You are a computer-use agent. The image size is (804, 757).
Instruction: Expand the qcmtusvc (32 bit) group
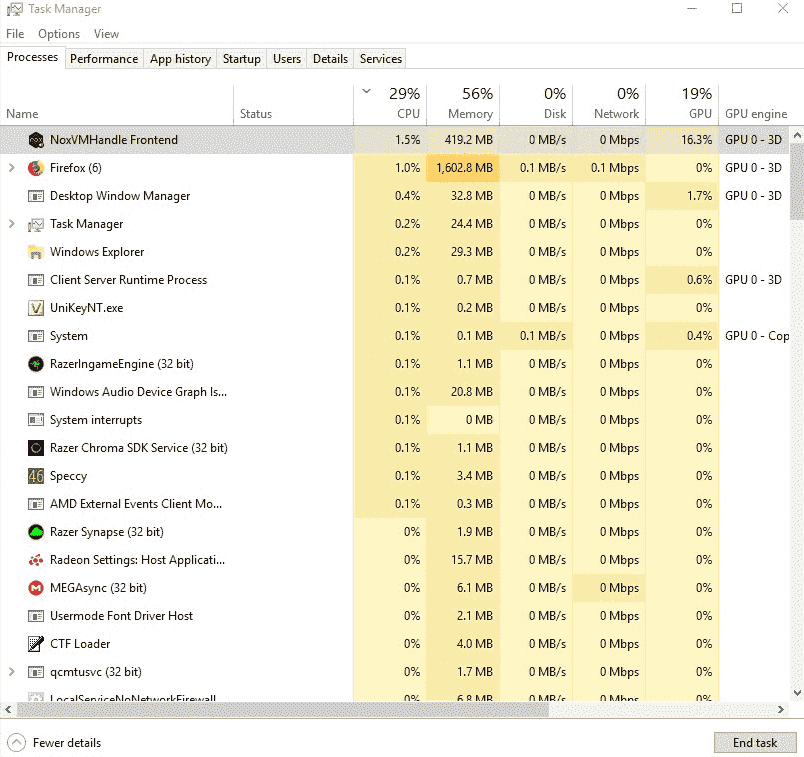pos(12,672)
